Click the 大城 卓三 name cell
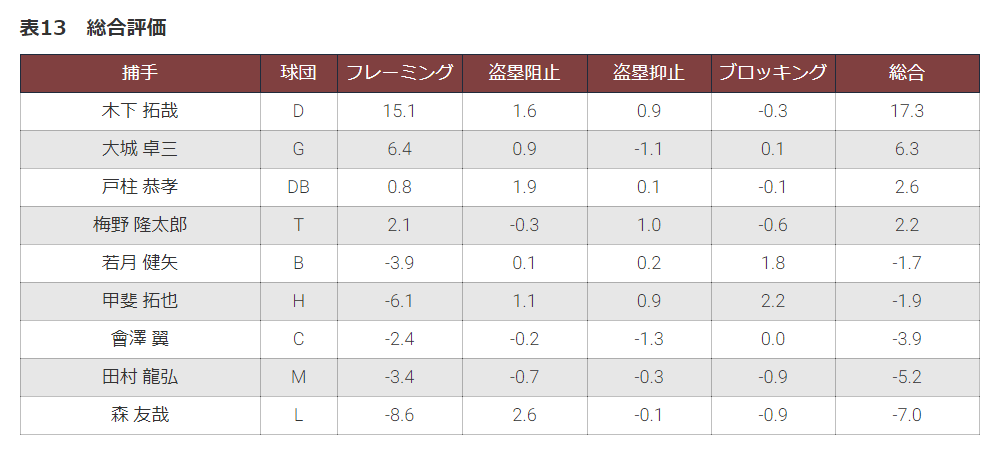This screenshot has height=455, width=997. 140,149
